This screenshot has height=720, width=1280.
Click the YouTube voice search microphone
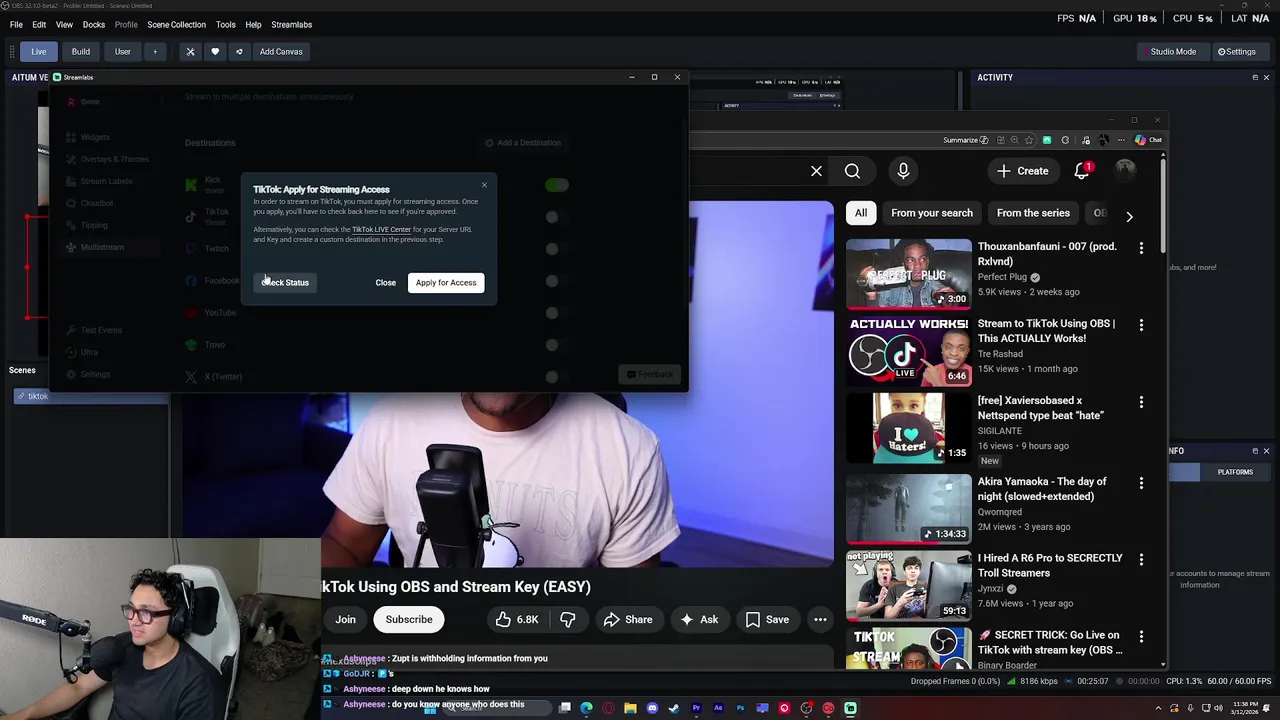(x=903, y=171)
